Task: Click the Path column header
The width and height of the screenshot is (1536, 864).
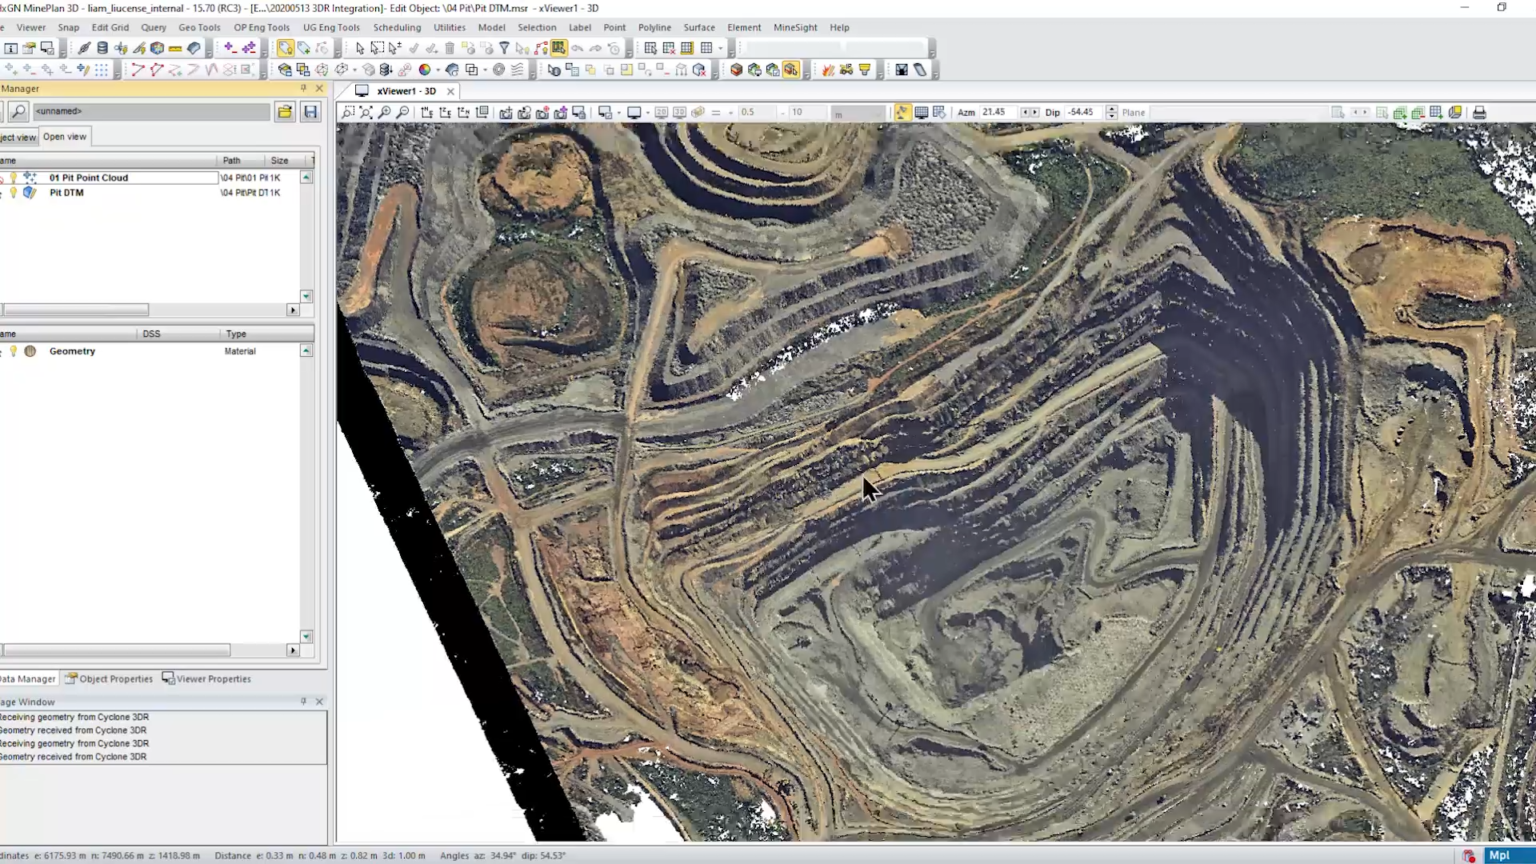Action: tap(231, 161)
